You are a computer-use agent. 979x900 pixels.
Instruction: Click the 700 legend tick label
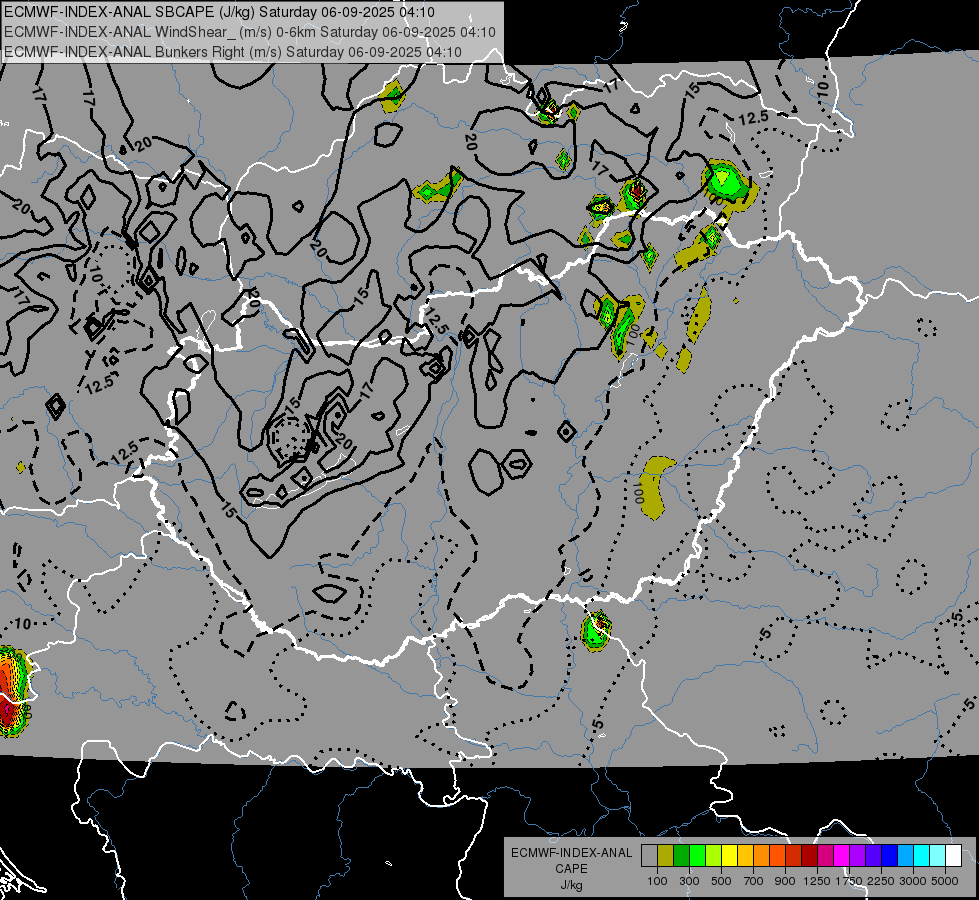[754, 881]
